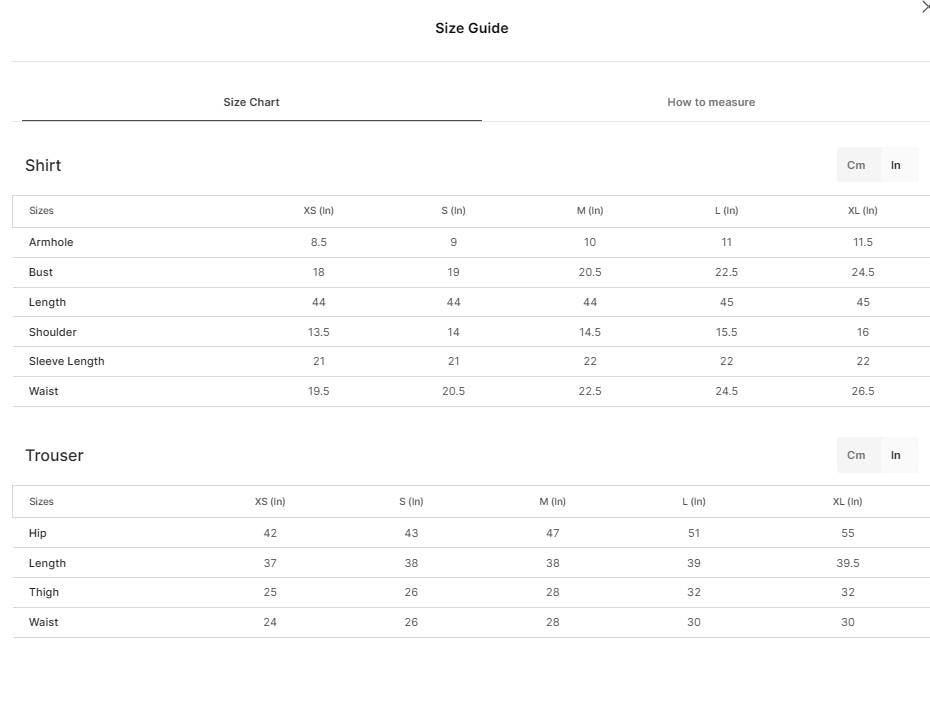
Task: Click the Trouser XL length value 39.5
Action: pyautogui.click(x=848, y=563)
